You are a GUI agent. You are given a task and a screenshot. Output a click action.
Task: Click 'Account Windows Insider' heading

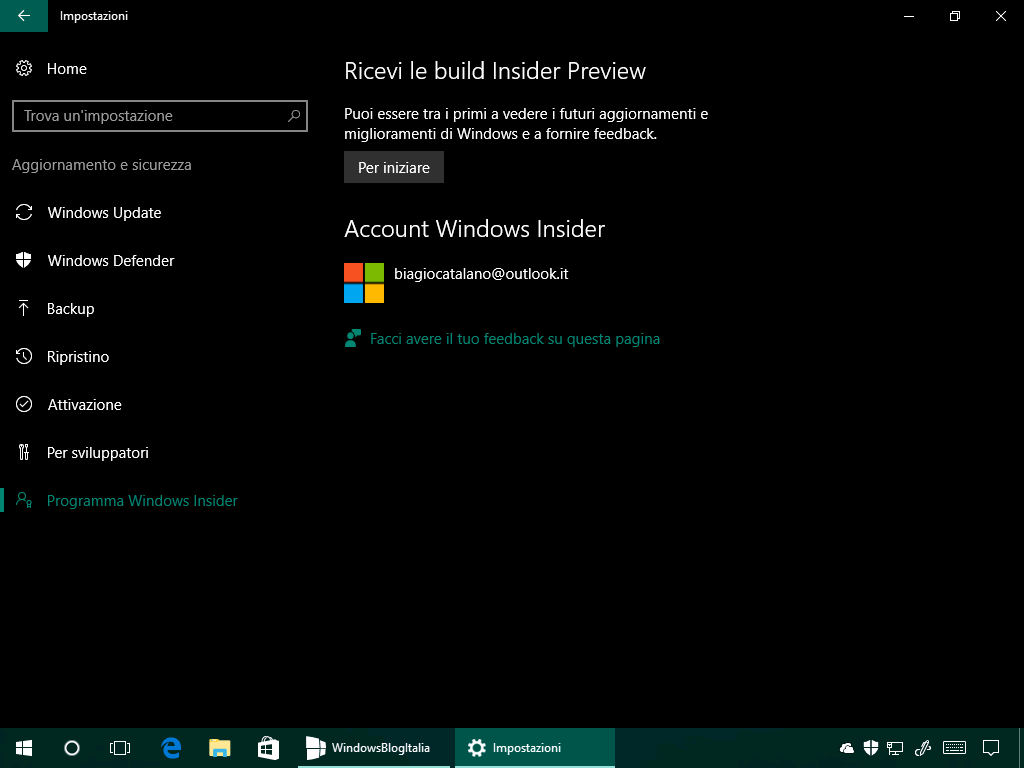click(x=475, y=229)
